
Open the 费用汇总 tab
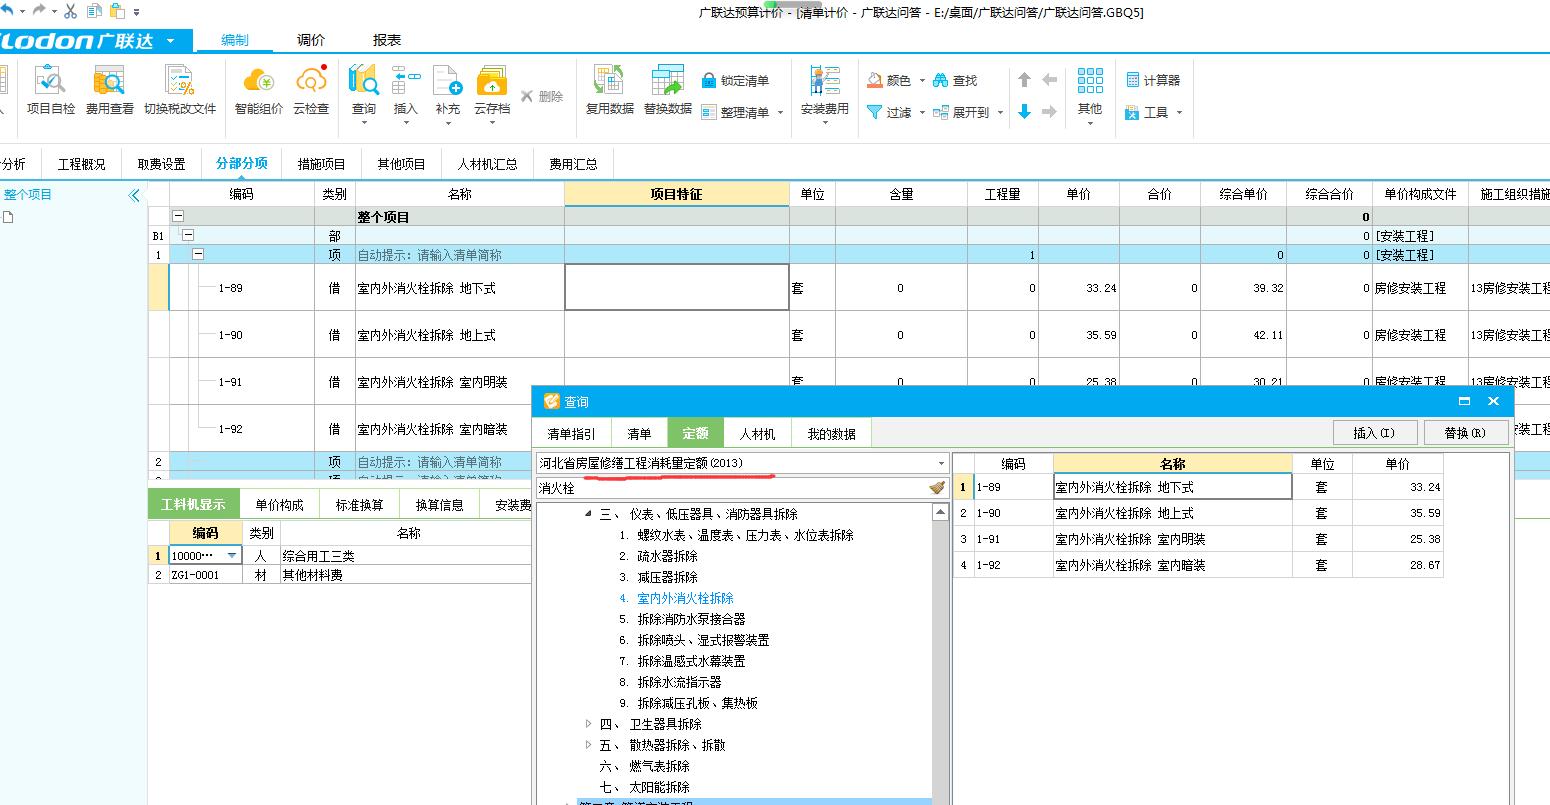coord(573,164)
